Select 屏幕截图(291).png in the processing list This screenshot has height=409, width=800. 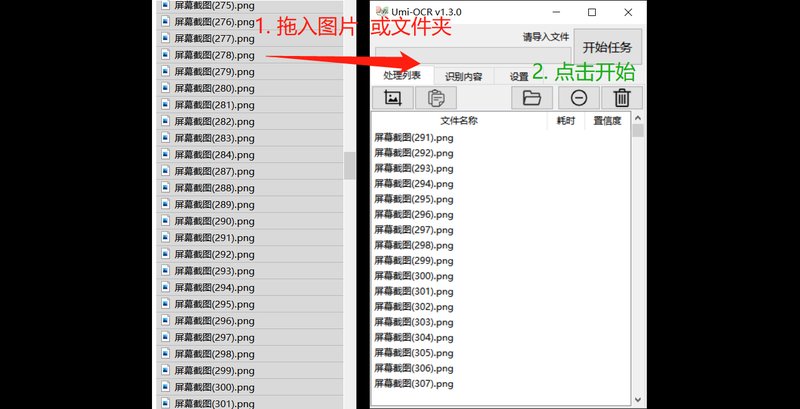coord(413,137)
